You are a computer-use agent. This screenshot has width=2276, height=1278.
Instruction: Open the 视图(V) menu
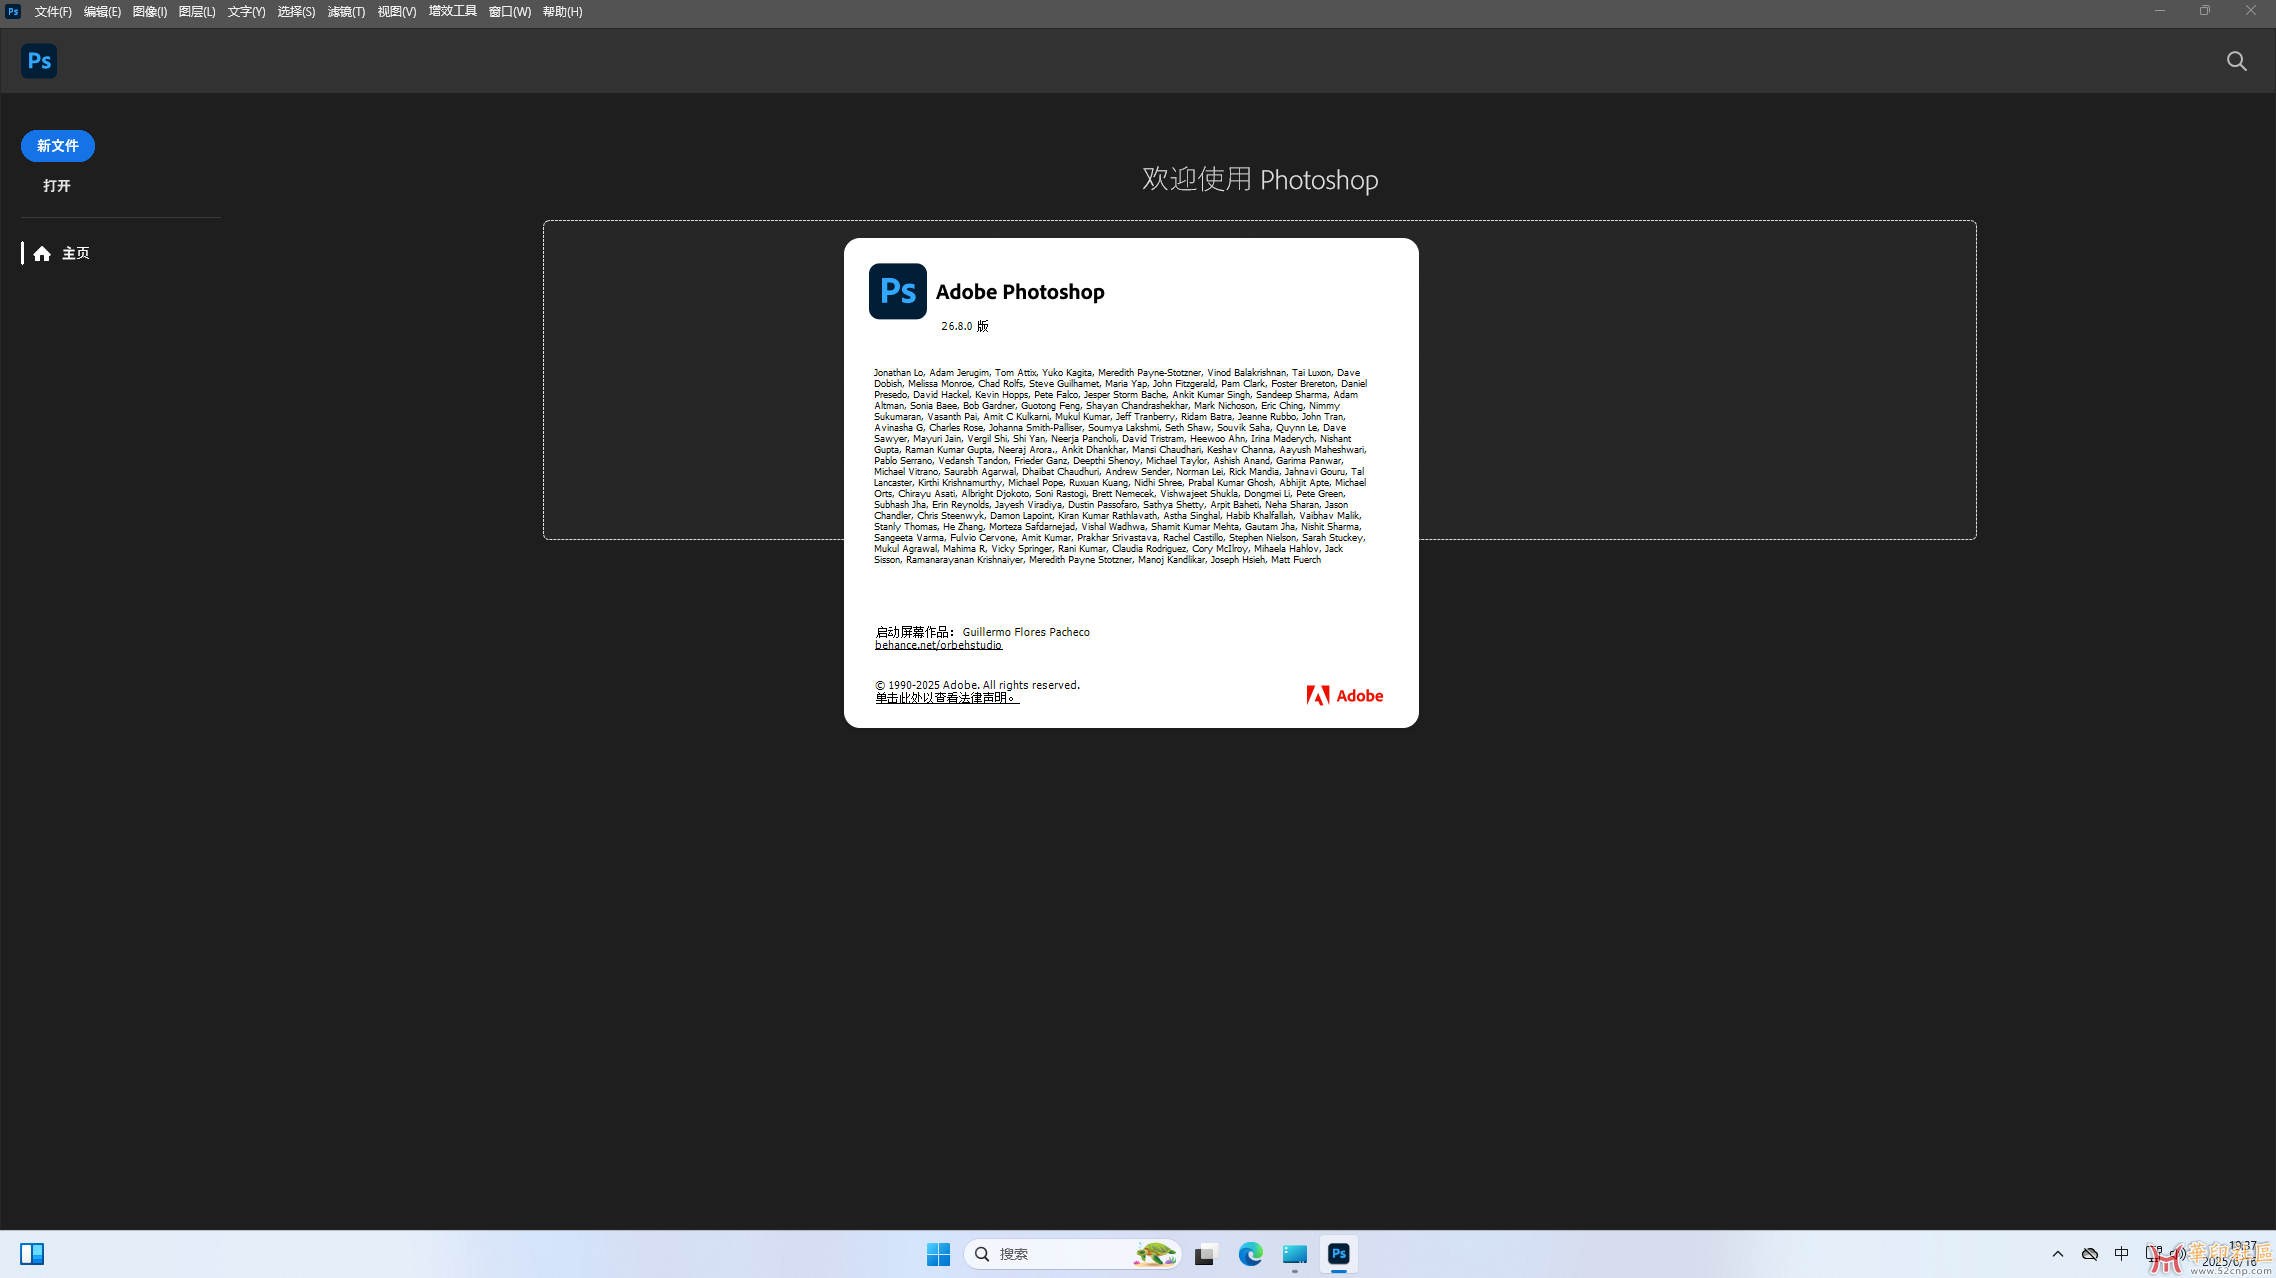(x=397, y=12)
